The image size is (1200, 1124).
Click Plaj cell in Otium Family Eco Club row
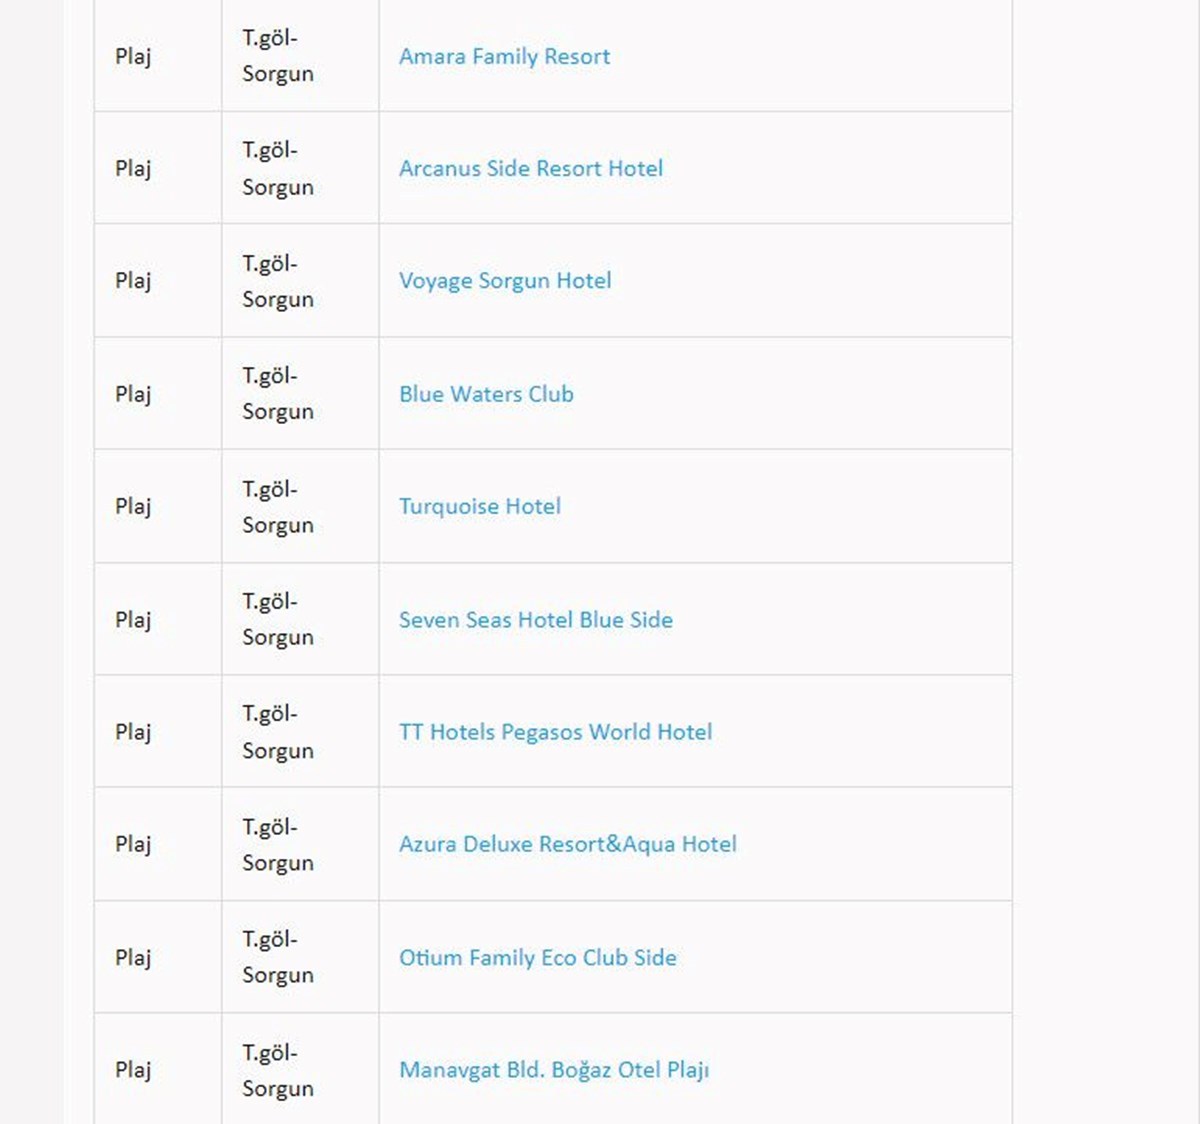tap(158, 957)
